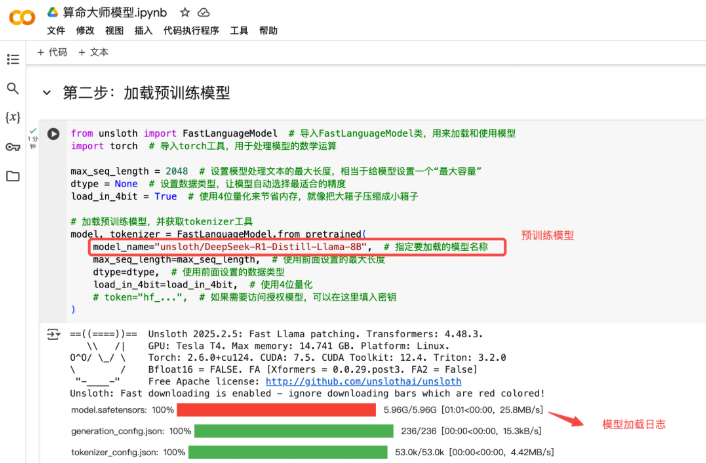Click the 5.96G/5.96G download size text
The height and width of the screenshot is (463, 706).
[410, 410]
